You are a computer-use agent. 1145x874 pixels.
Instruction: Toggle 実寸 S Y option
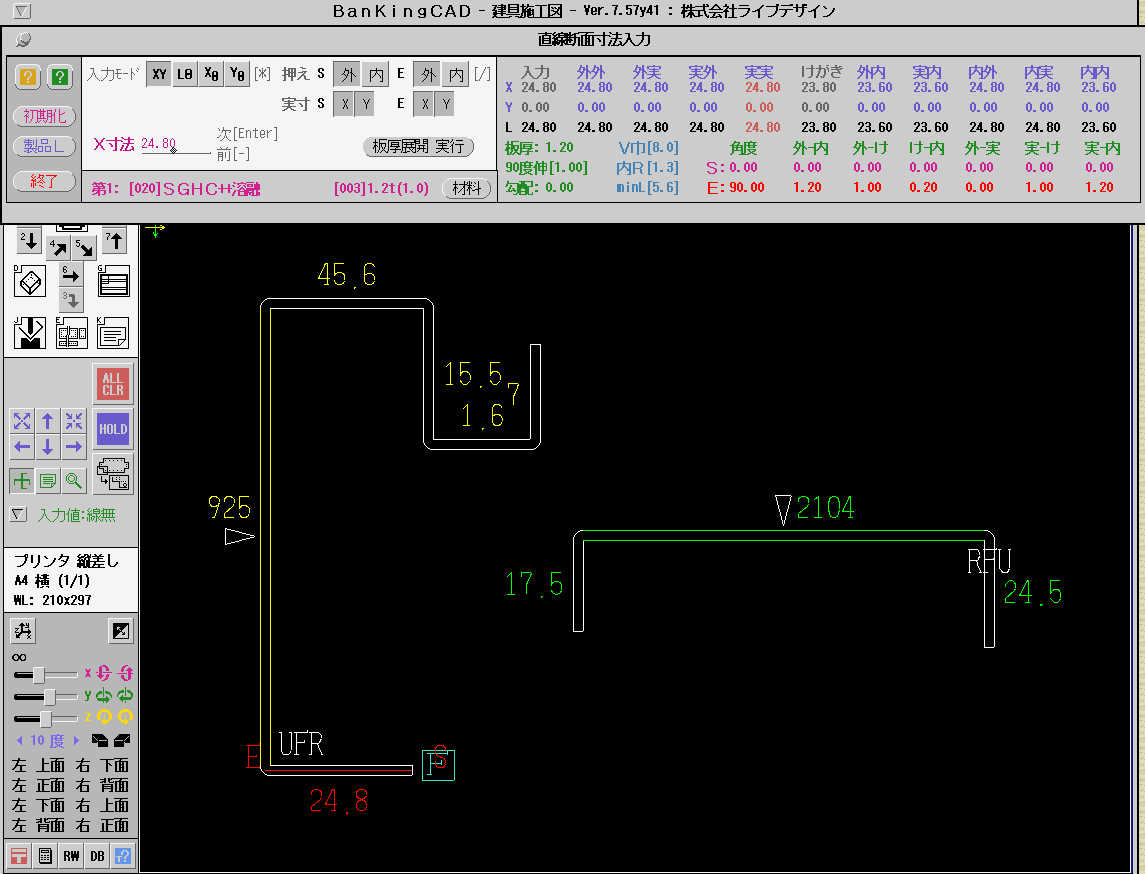click(366, 104)
